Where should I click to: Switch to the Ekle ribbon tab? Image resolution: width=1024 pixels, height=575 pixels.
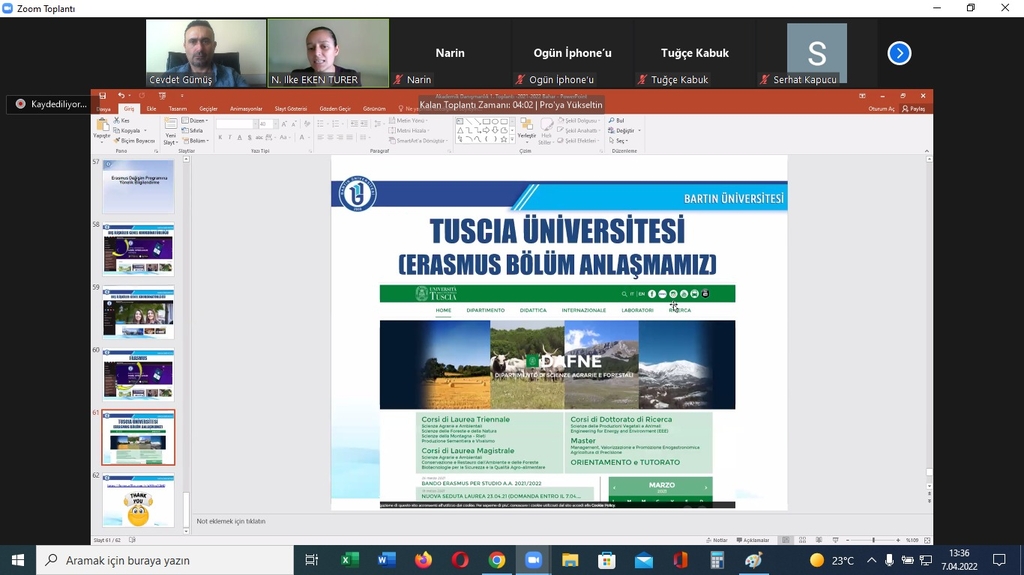point(152,108)
